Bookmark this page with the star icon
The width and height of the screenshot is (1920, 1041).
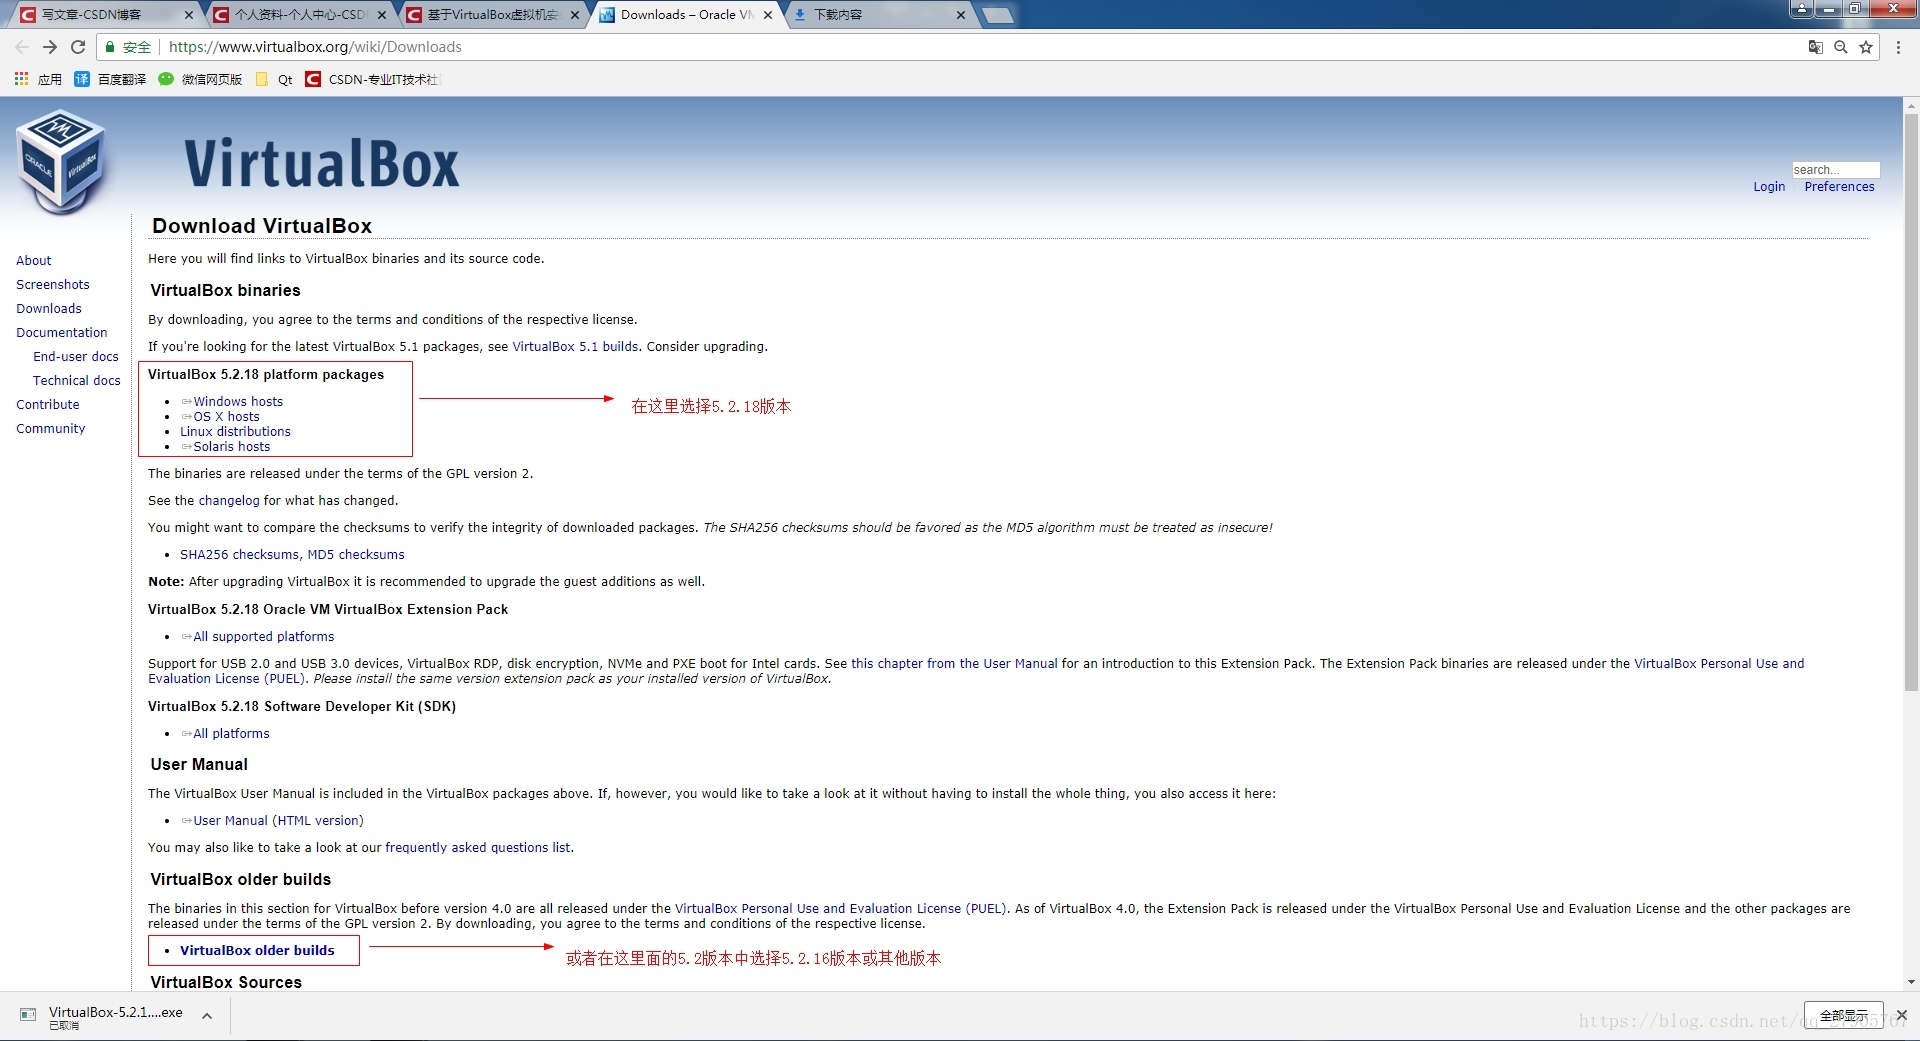coord(1865,47)
